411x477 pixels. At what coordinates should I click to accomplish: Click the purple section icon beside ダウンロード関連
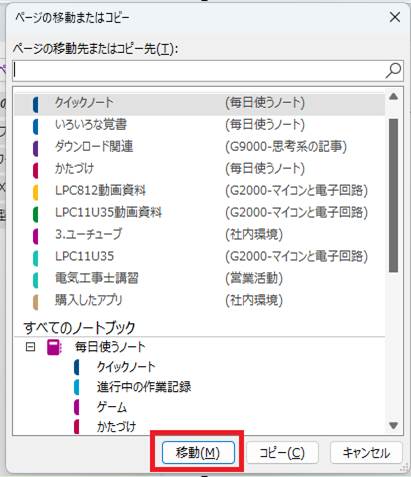pos(36,148)
